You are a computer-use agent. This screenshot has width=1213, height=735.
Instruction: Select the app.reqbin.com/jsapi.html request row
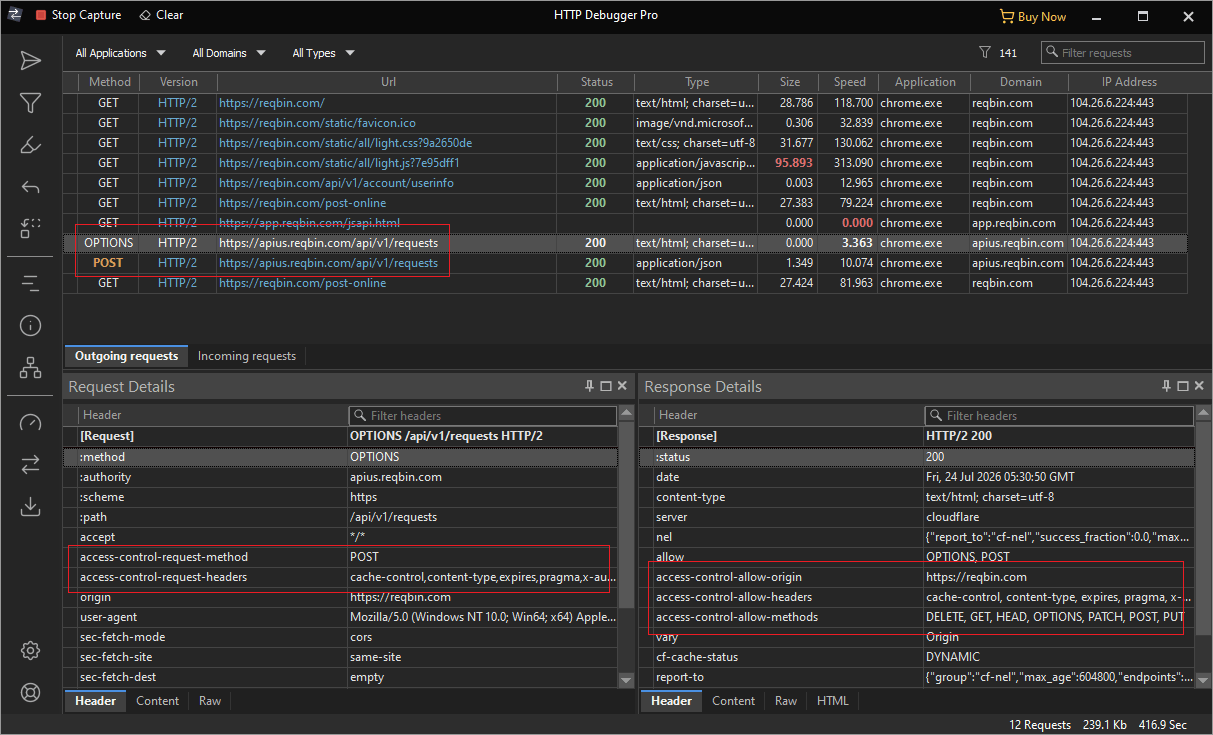click(625, 223)
